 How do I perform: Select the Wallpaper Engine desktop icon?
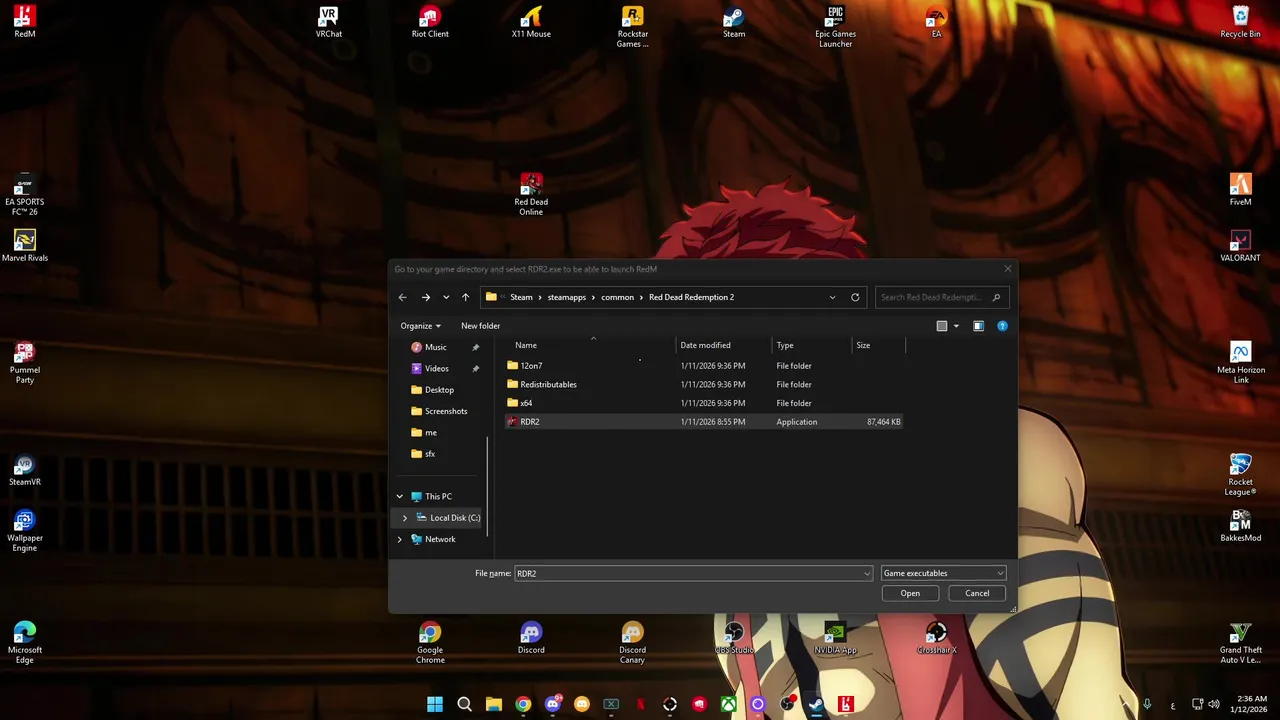pyautogui.click(x=25, y=531)
